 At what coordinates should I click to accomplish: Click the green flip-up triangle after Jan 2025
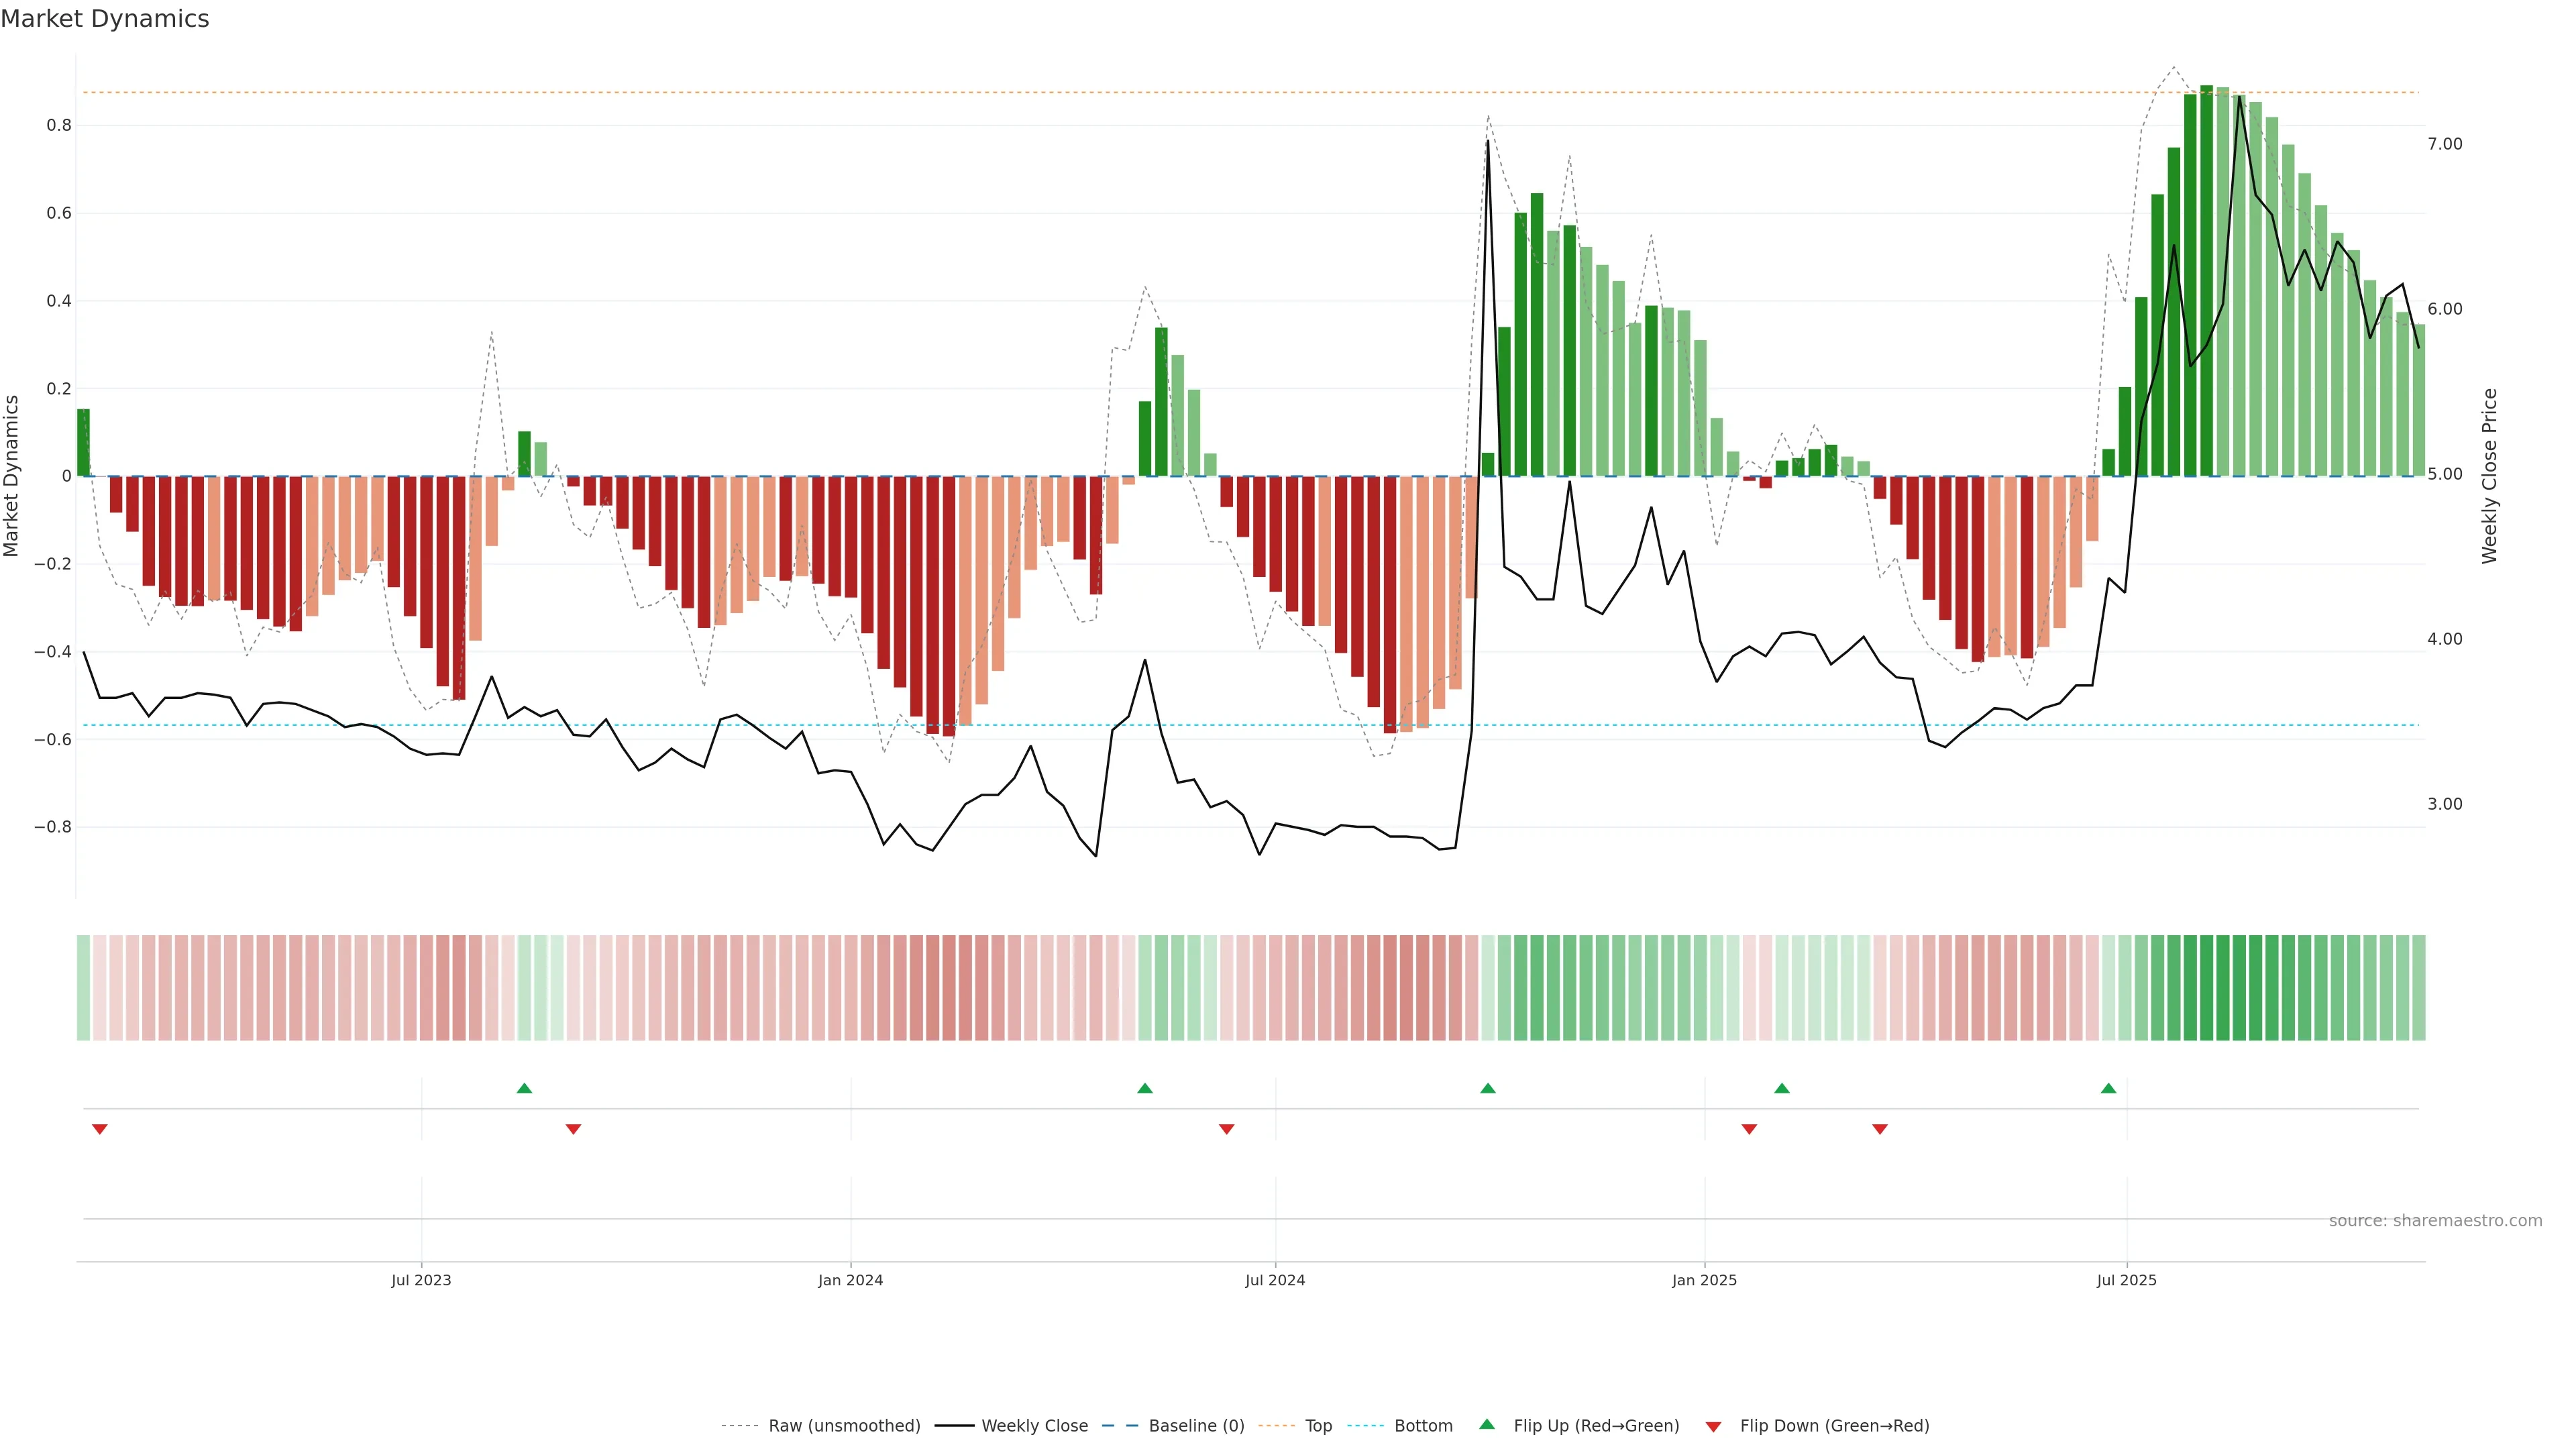click(x=1781, y=1088)
